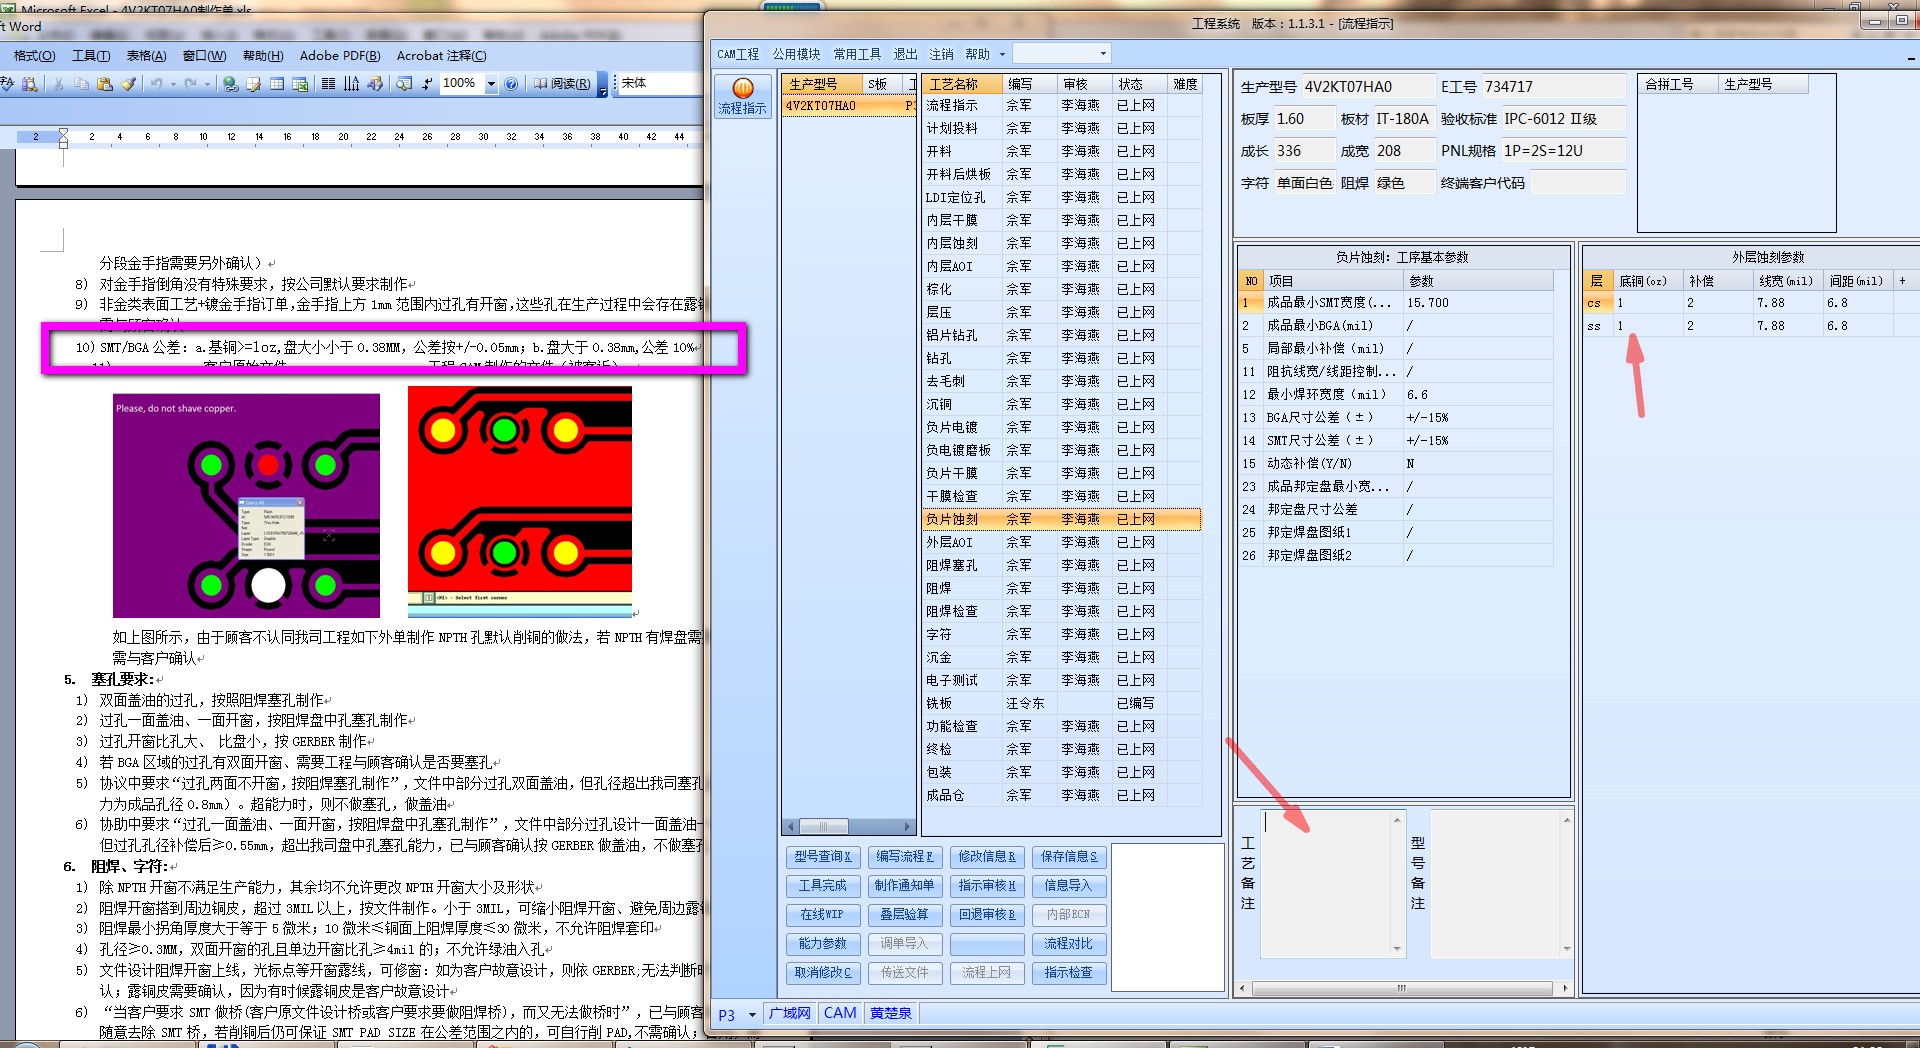The width and height of the screenshot is (1920, 1048).
Task: Expand Word toolbar options arrow
Action: pos(602,86)
